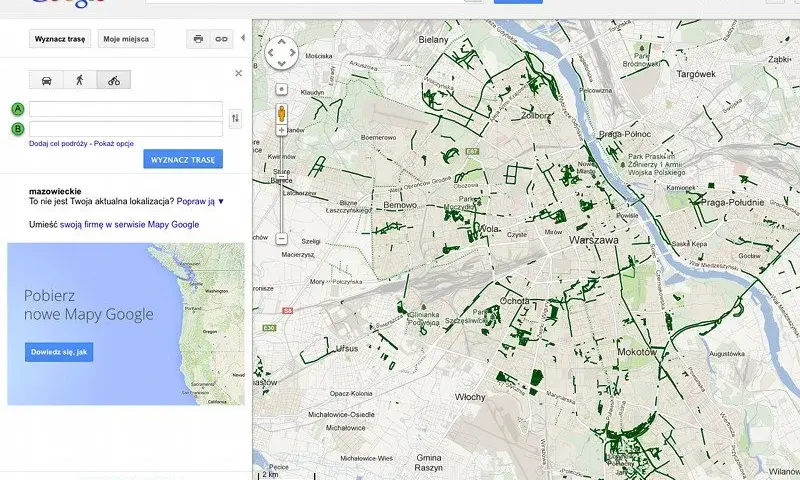Open the Popraw ją location dropdown
The width and height of the screenshot is (800, 480).
200,201
